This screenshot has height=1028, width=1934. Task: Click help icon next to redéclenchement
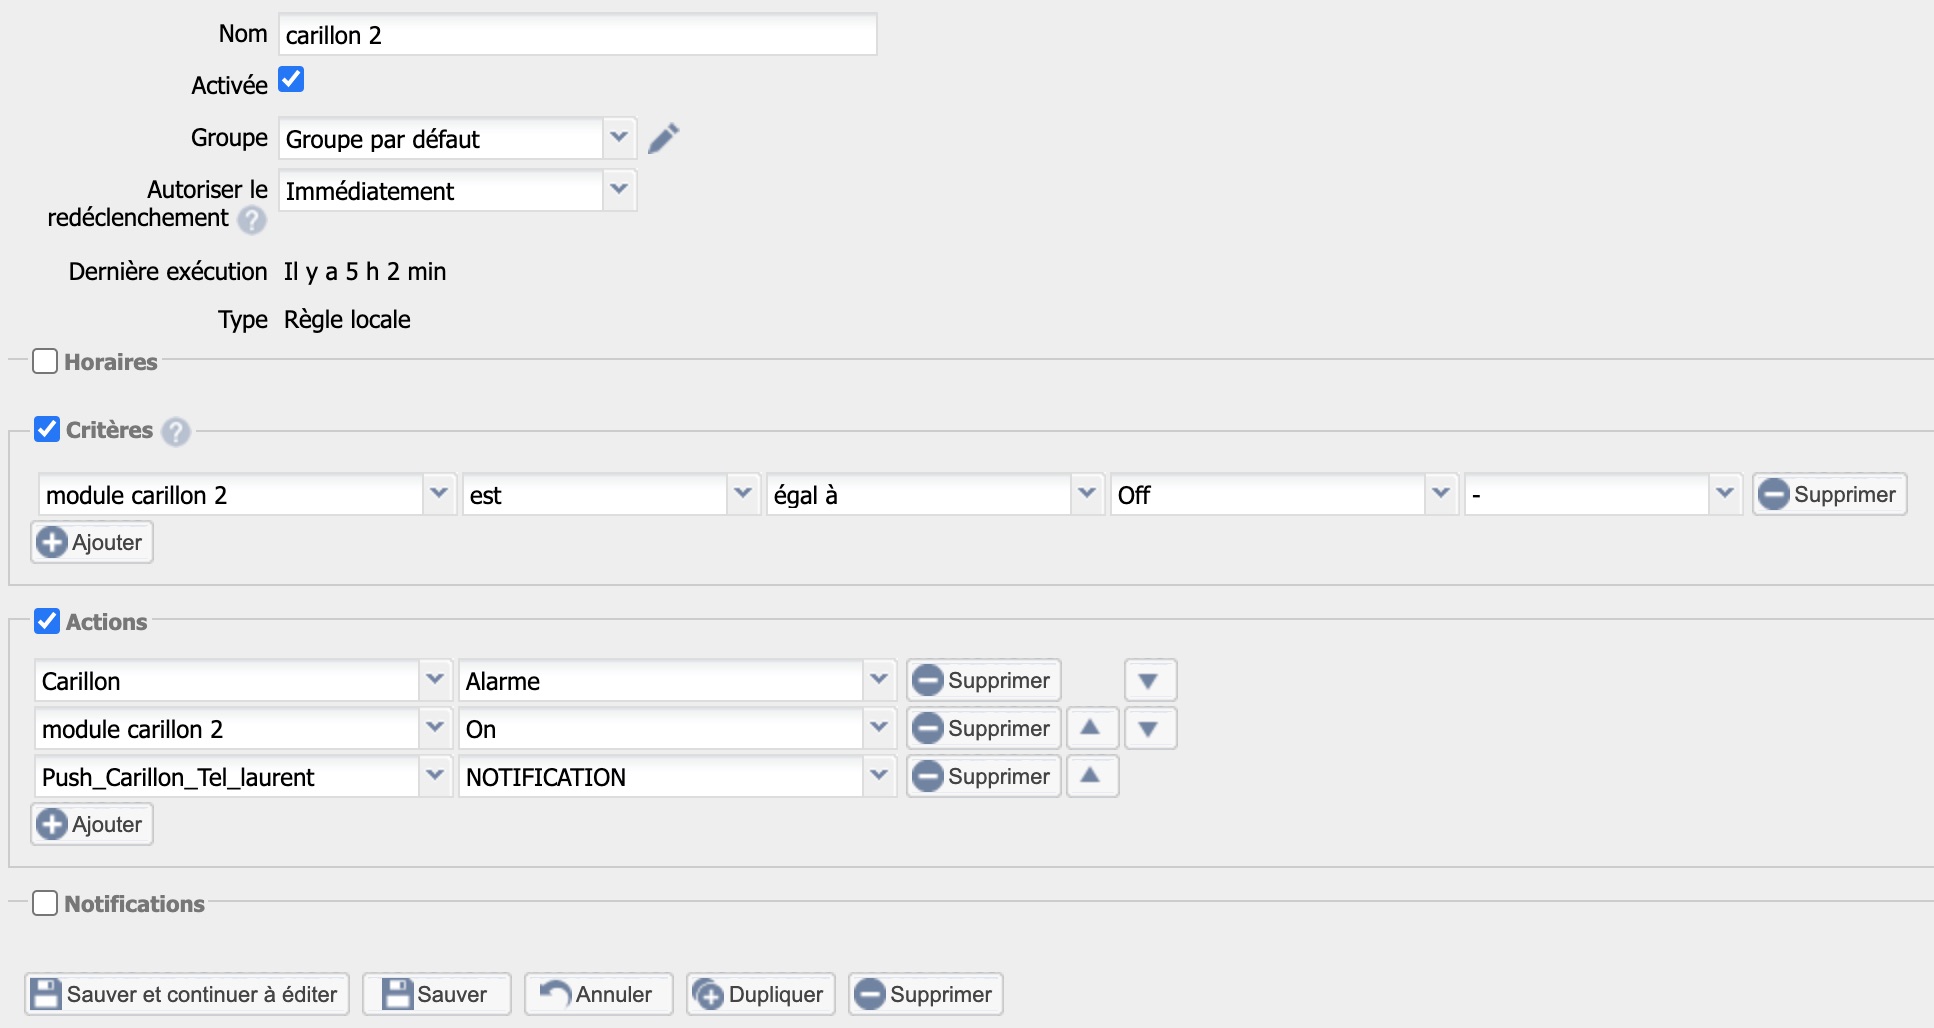point(252,220)
